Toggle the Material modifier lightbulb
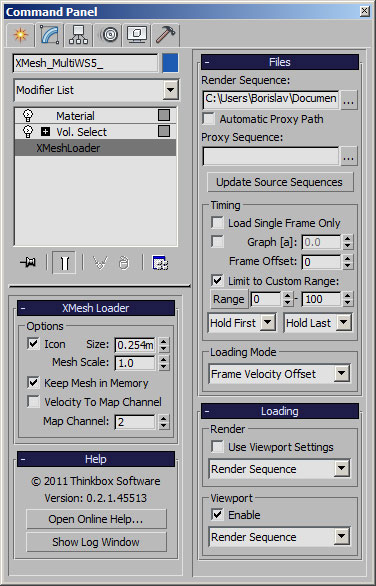Viewport: 376px width, 586px height. click(28, 115)
